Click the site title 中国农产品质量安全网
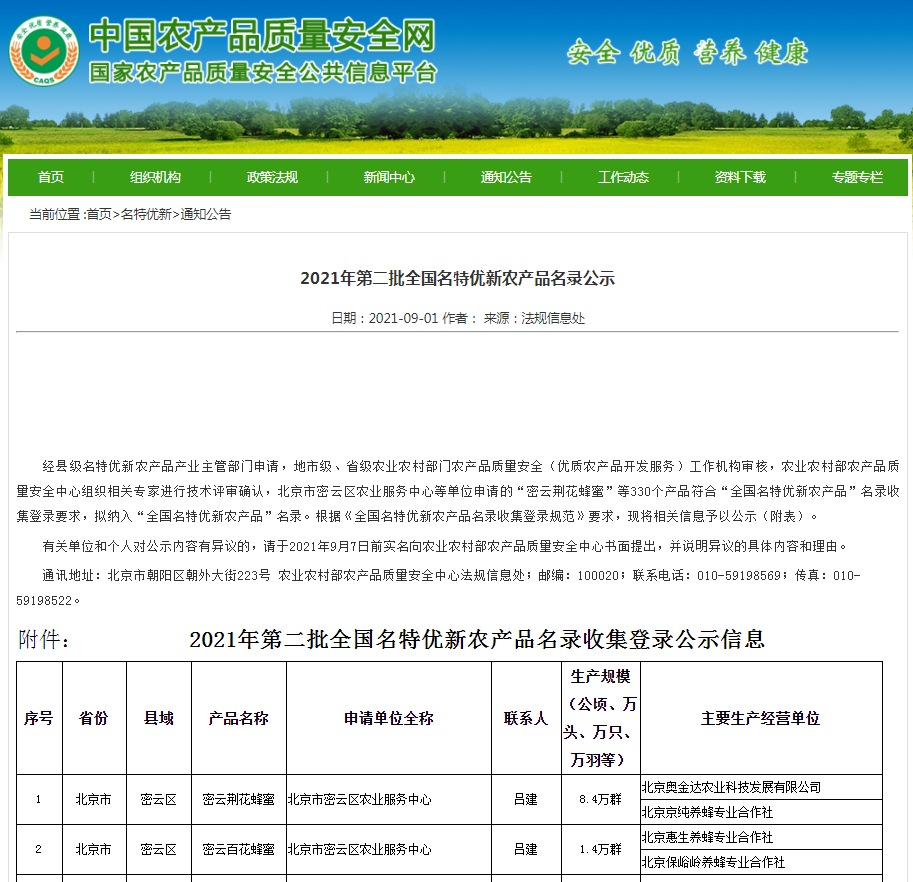 pos(263,37)
